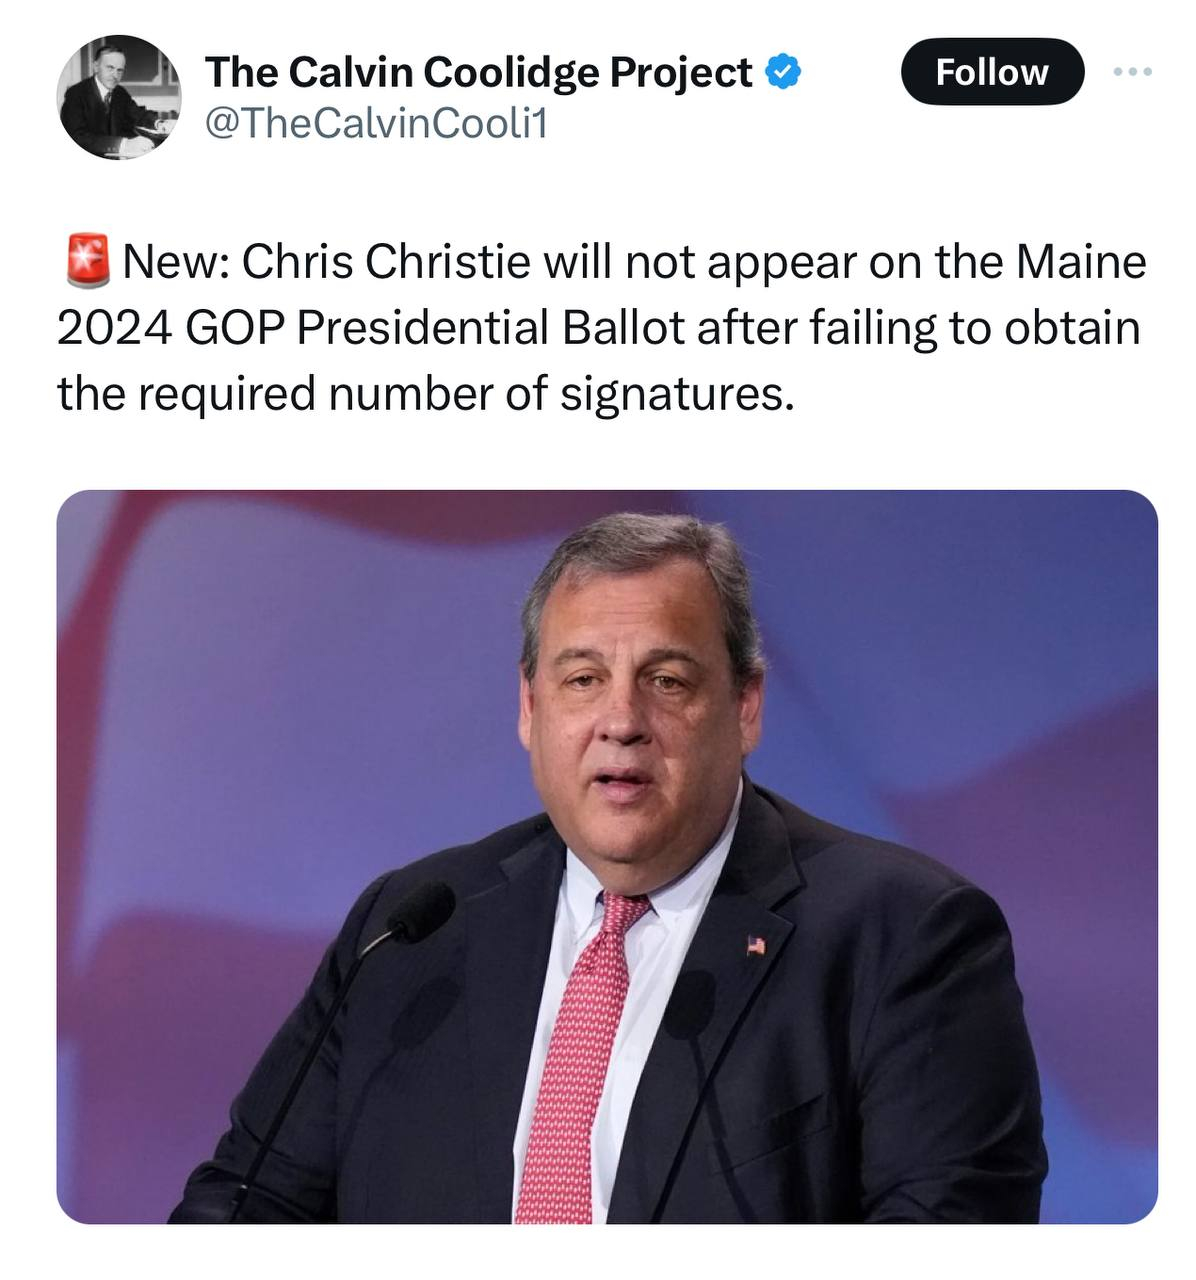Viewport: 1196px width, 1280px height.
Task: Open the attached photo of man speaking
Action: point(607,857)
